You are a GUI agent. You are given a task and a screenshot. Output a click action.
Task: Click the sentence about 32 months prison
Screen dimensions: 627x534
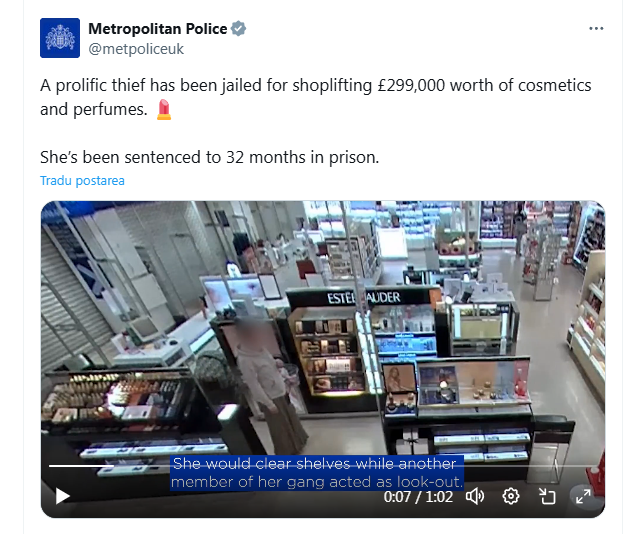coord(209,157)
